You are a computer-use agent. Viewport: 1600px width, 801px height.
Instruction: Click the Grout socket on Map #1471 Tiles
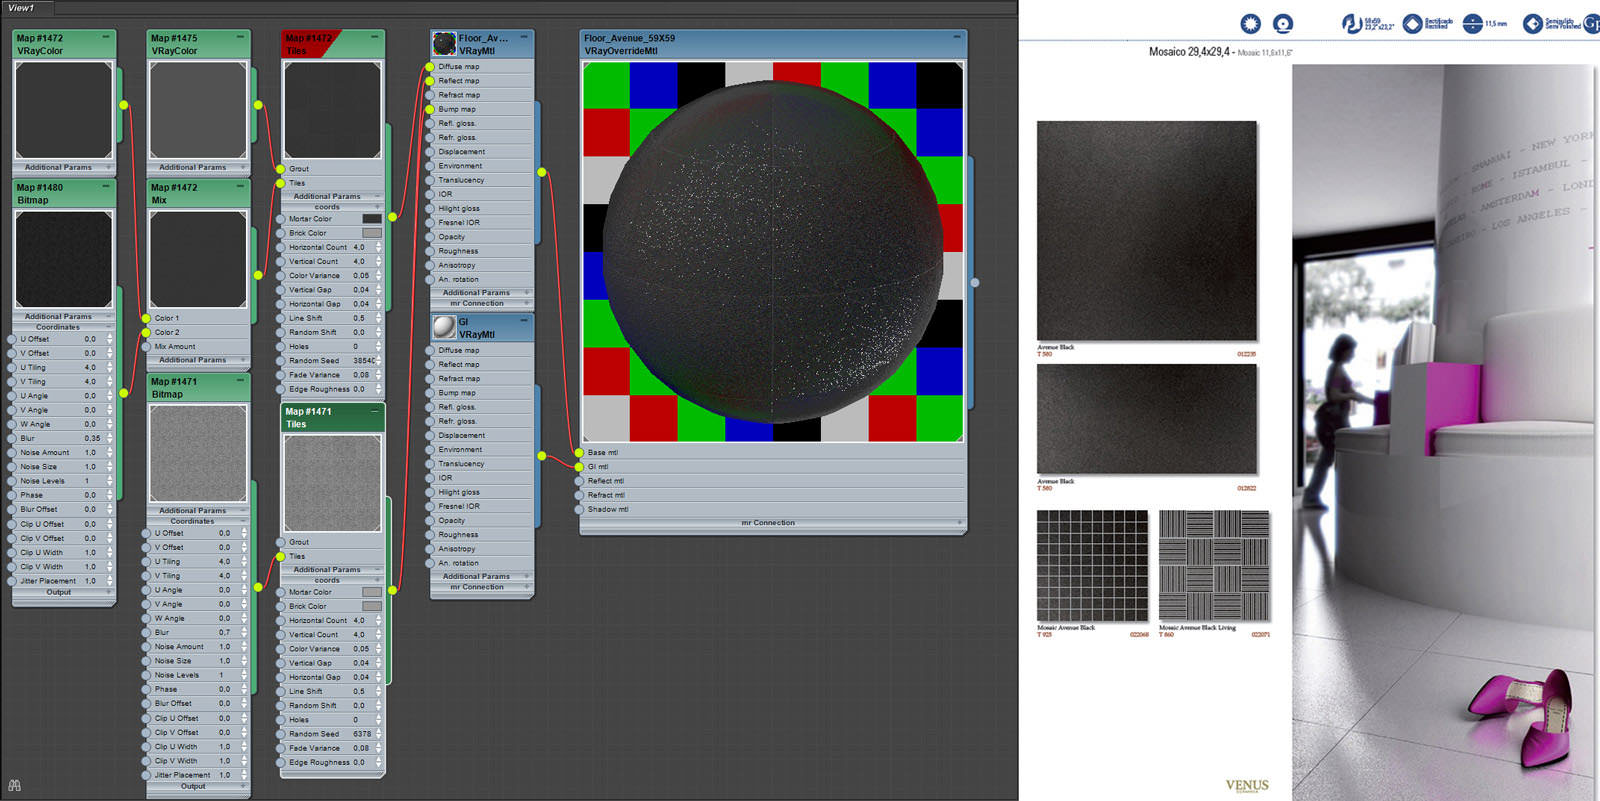coord(280,542)
